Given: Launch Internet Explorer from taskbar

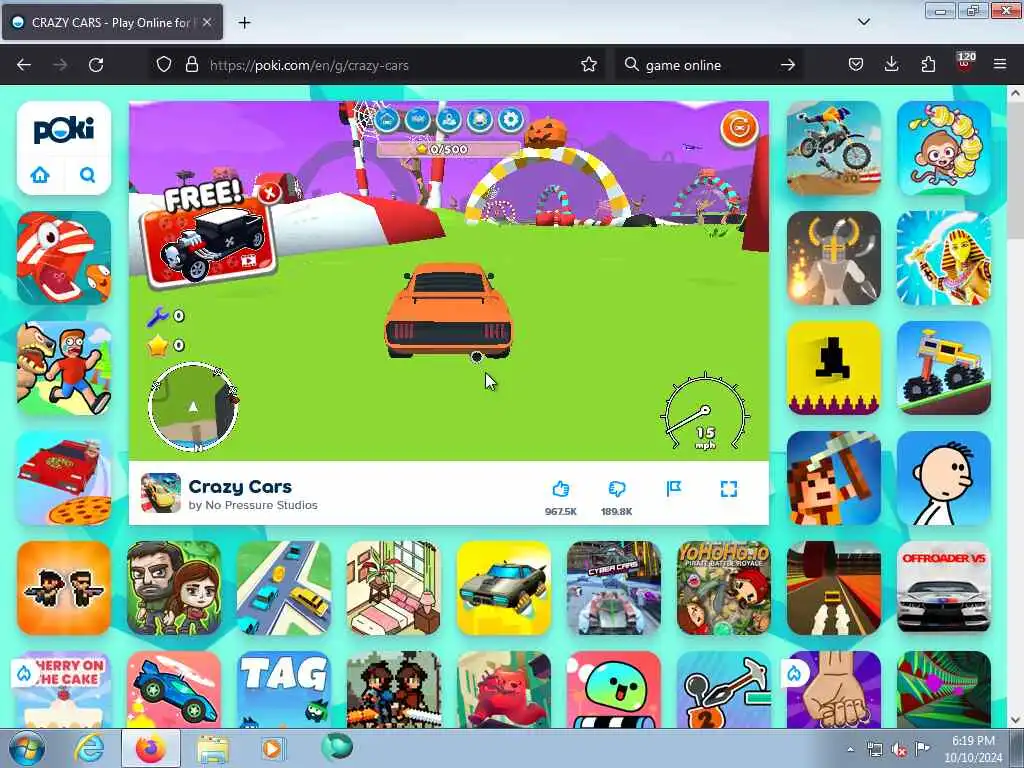Looking at the screenshot, I should pyautogui.click(x=89, y=748).
